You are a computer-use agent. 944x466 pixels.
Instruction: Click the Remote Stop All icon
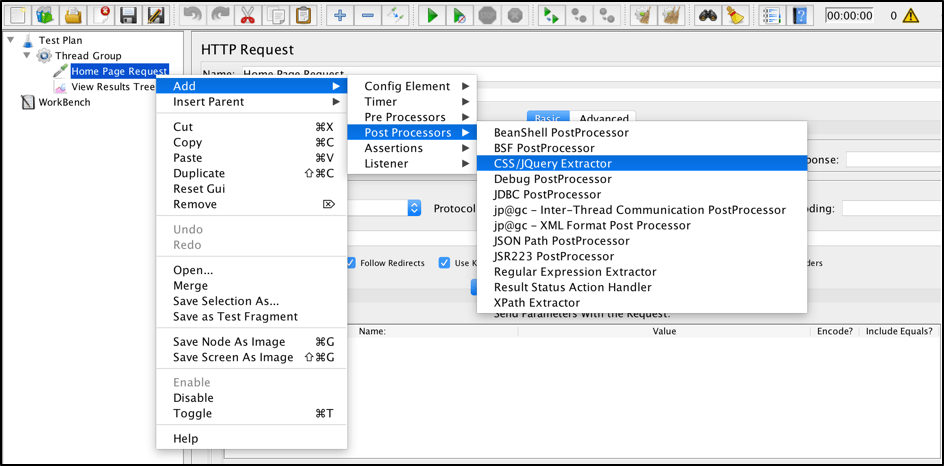(x=579, y=15)
